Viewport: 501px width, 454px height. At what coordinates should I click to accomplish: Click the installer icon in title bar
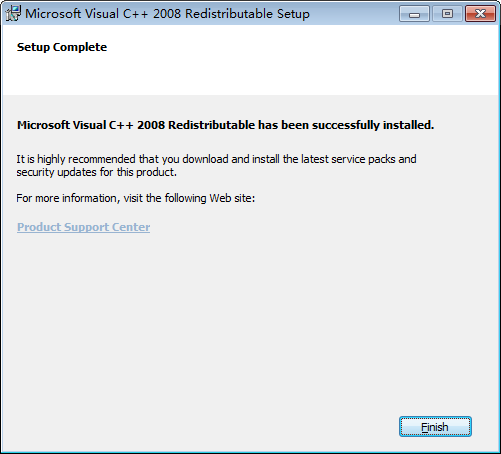13,14
